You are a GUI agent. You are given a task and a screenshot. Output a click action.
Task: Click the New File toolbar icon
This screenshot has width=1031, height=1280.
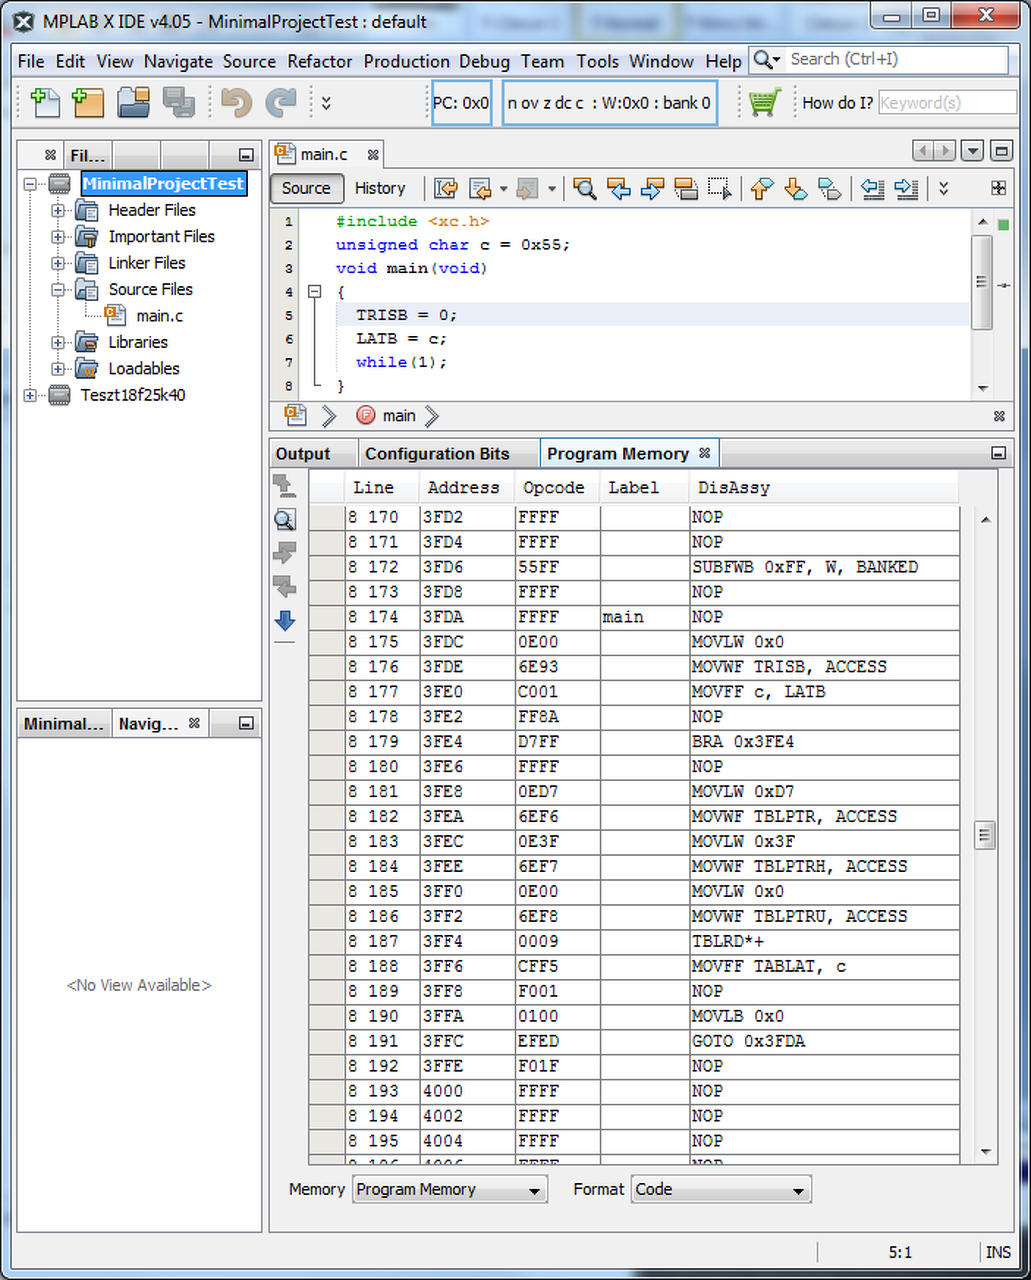tap(46, 102)
